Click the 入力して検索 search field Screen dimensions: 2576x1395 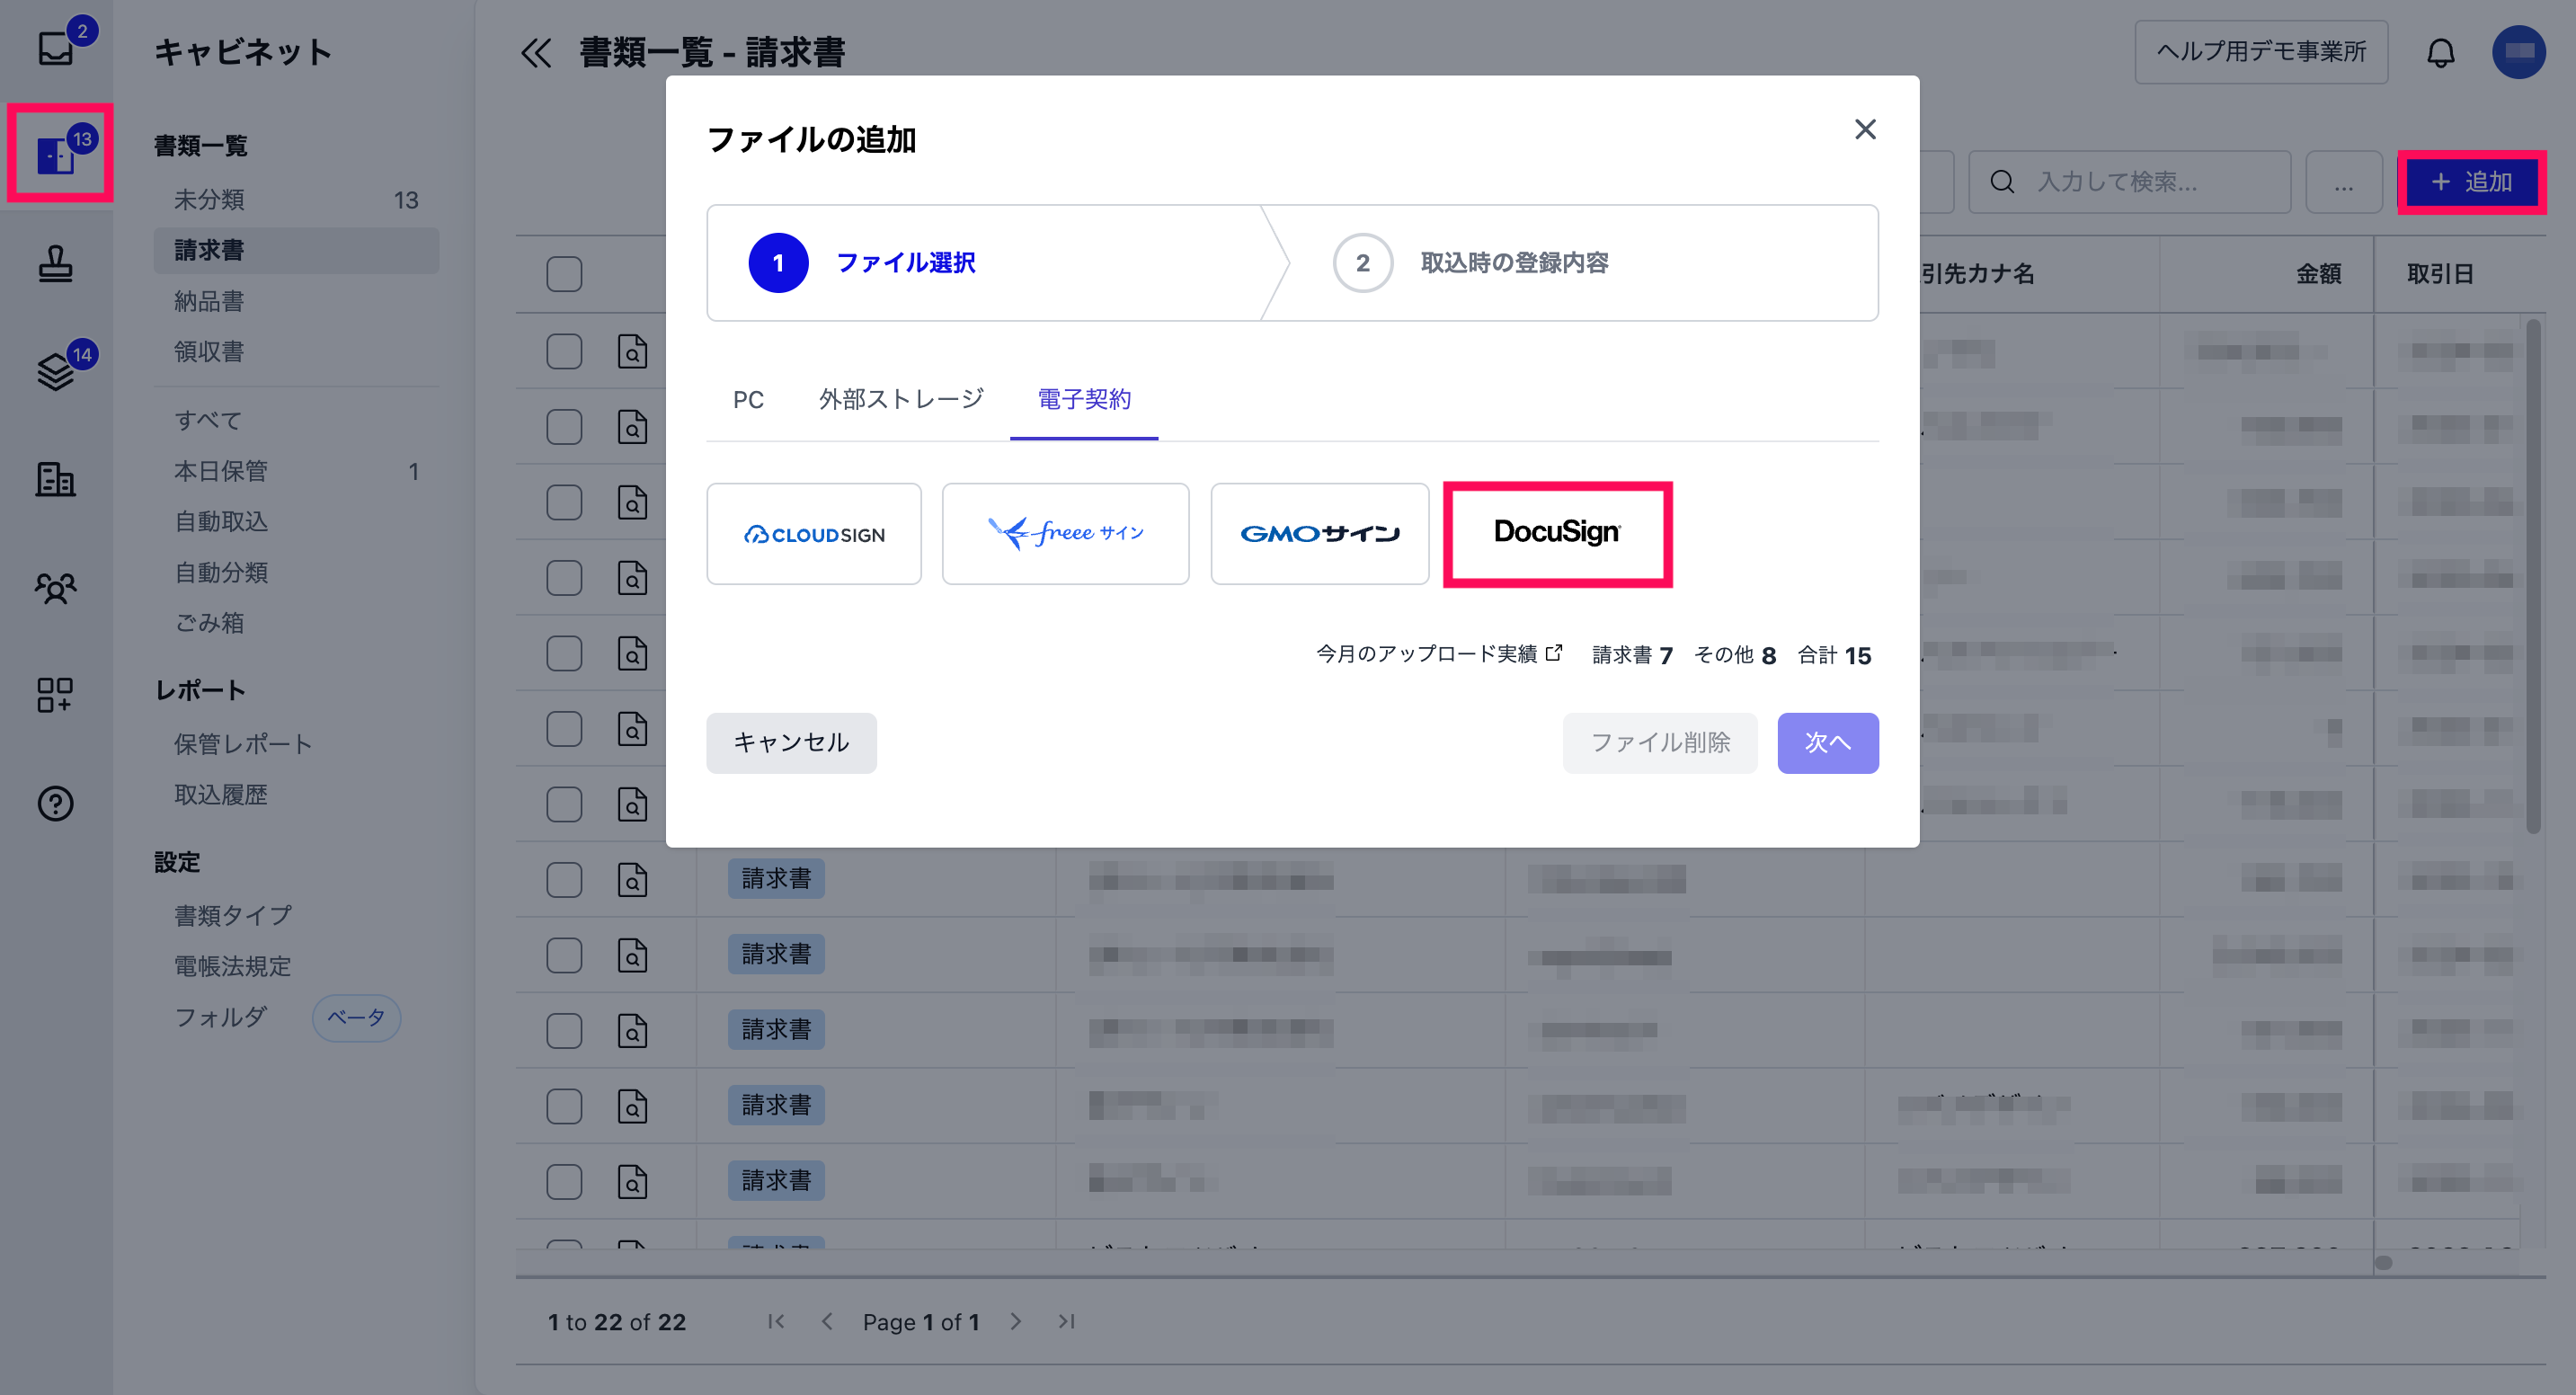[2129, 182]
